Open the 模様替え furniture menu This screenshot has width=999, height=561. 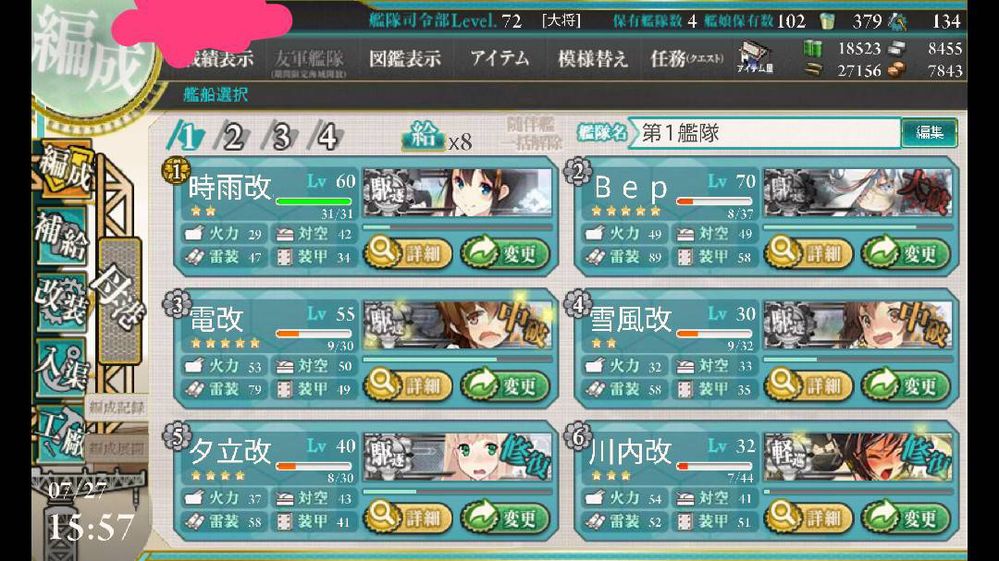[593, 59]
